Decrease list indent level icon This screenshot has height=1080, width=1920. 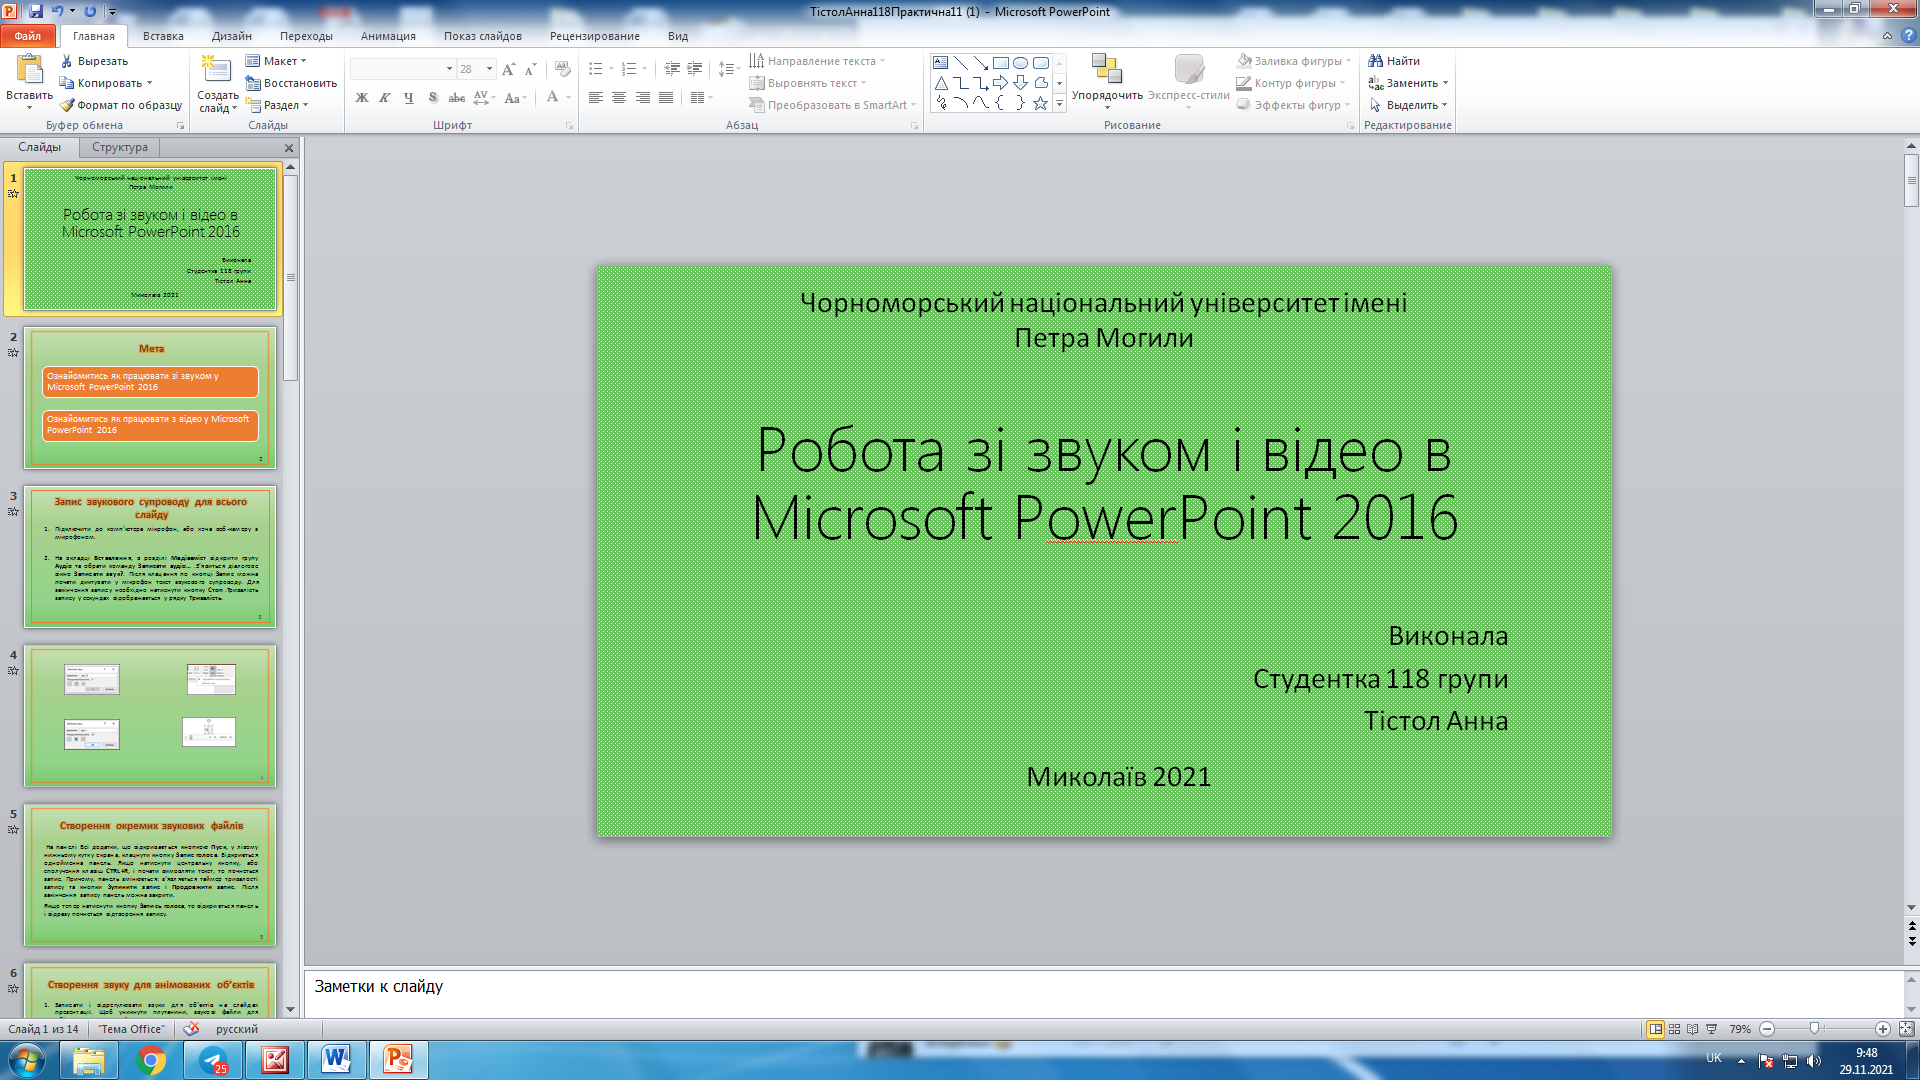[672, 69]
